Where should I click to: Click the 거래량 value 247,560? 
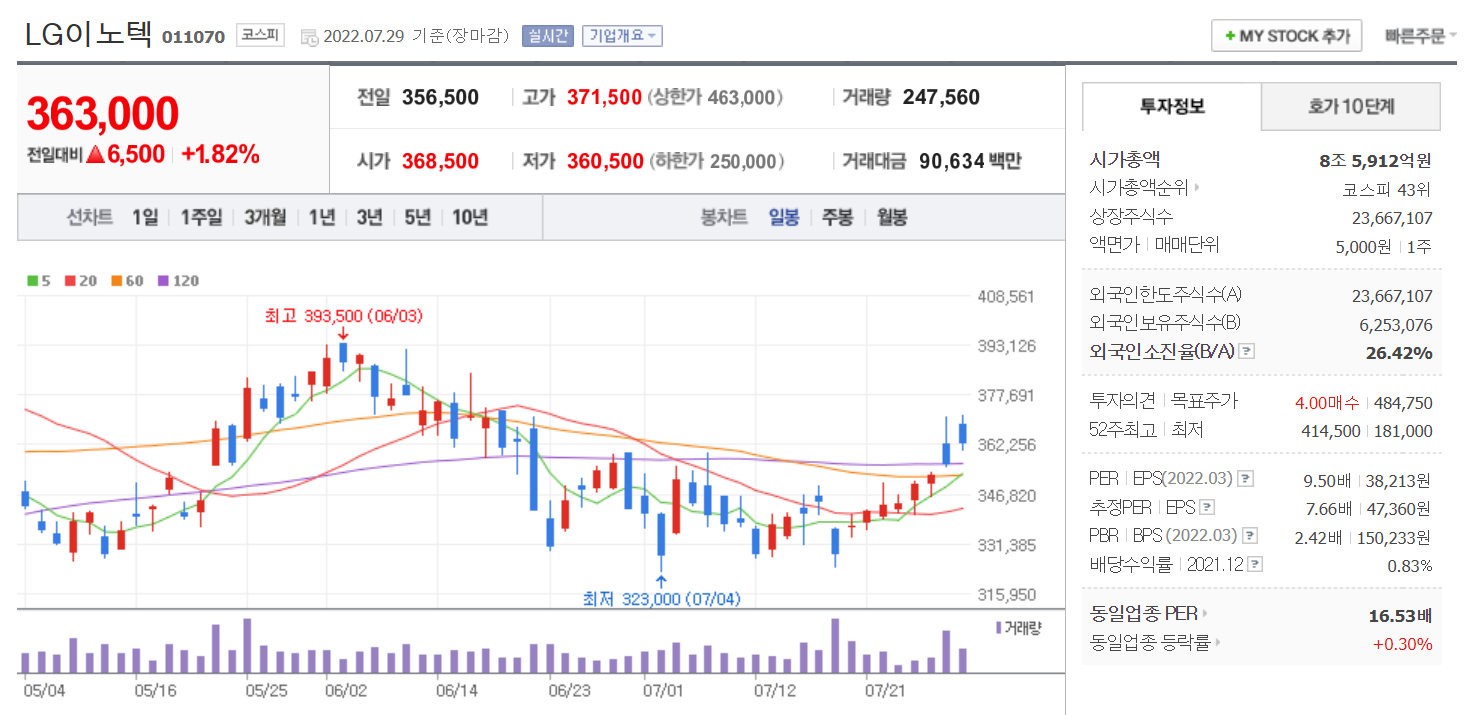pyautogui.click(x=941, y=97)
